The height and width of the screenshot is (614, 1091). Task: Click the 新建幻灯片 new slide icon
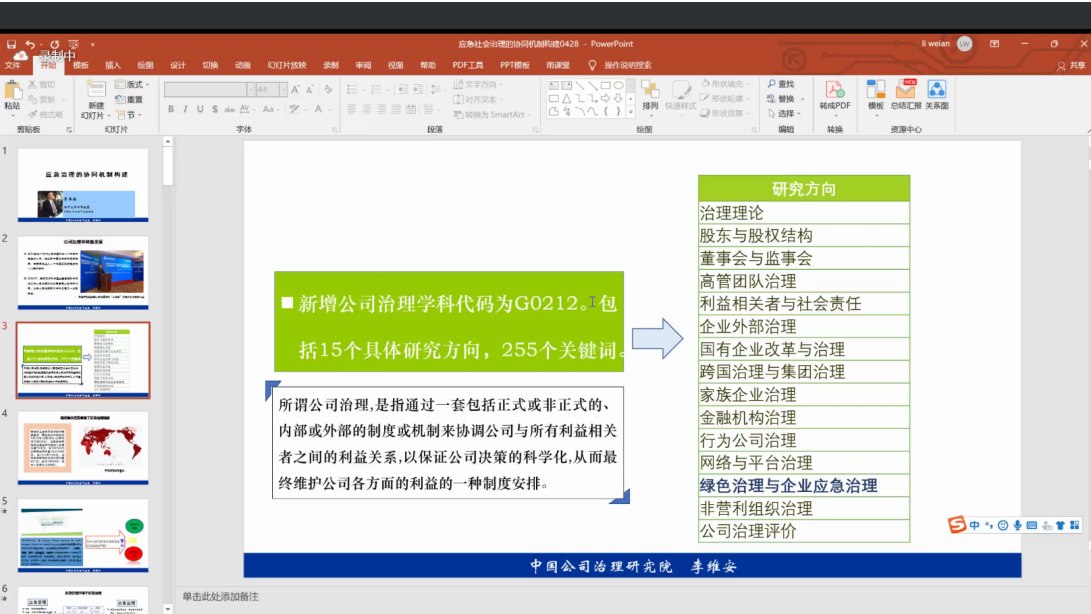click(95, 92)
